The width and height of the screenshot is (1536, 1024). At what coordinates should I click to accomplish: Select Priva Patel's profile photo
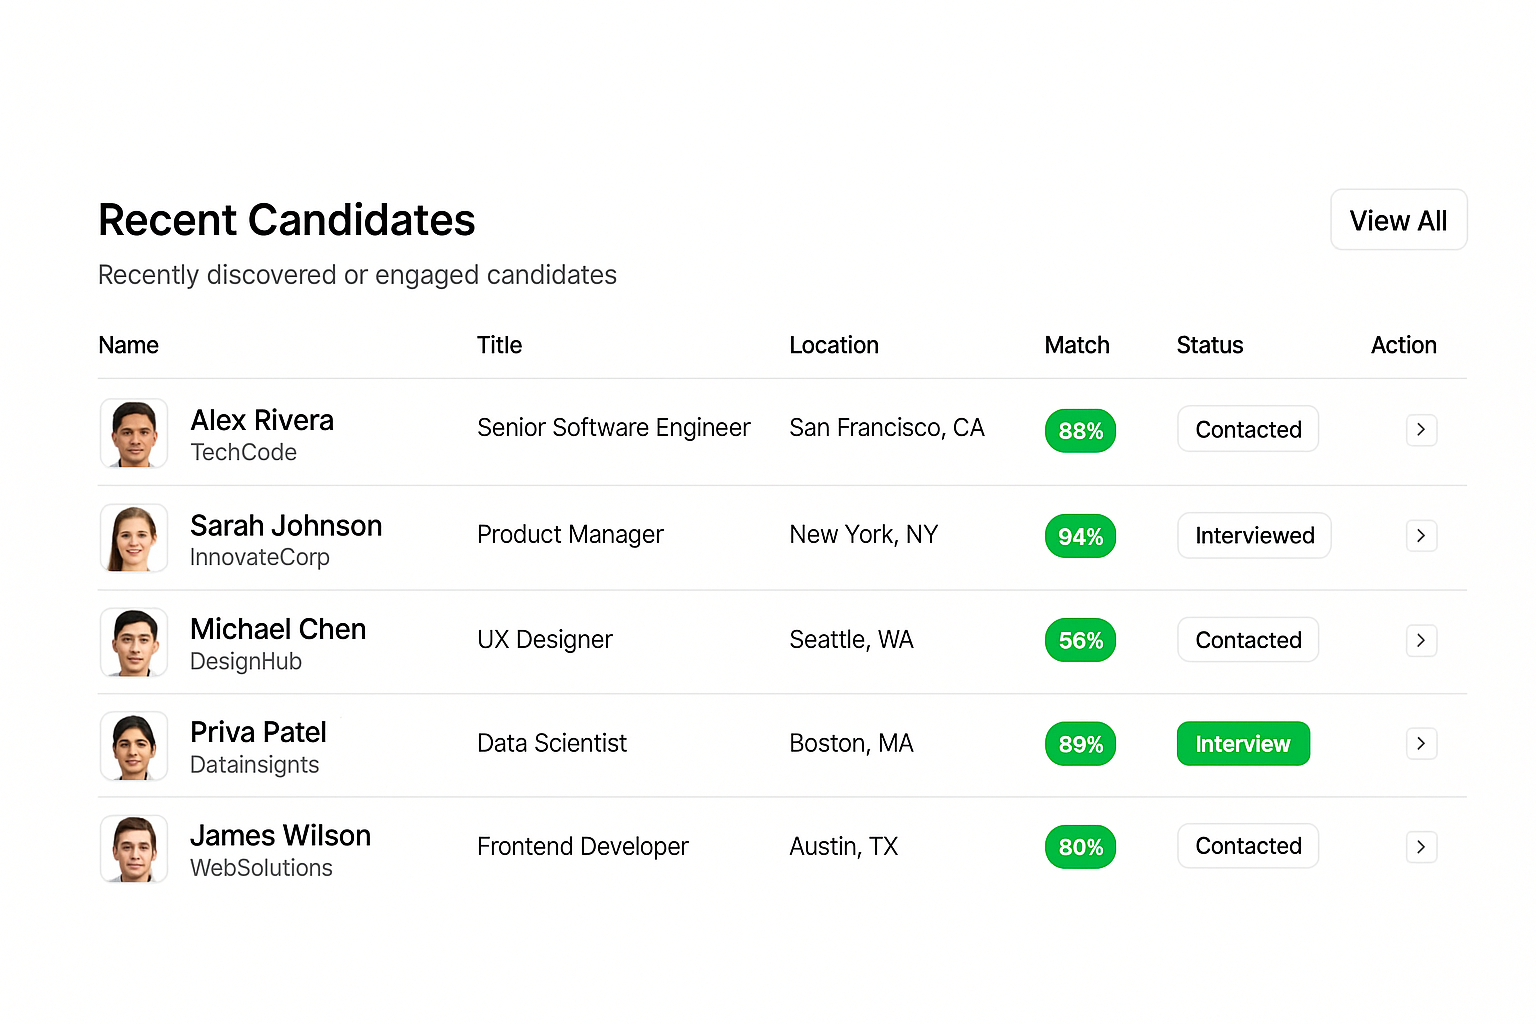(x=134, y=746)
